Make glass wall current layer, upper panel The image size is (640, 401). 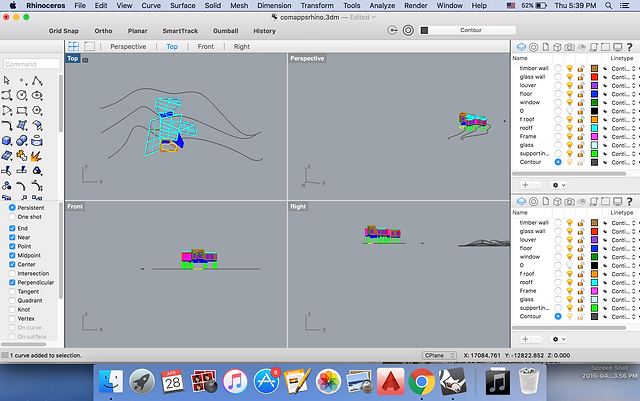click(558, 77)
